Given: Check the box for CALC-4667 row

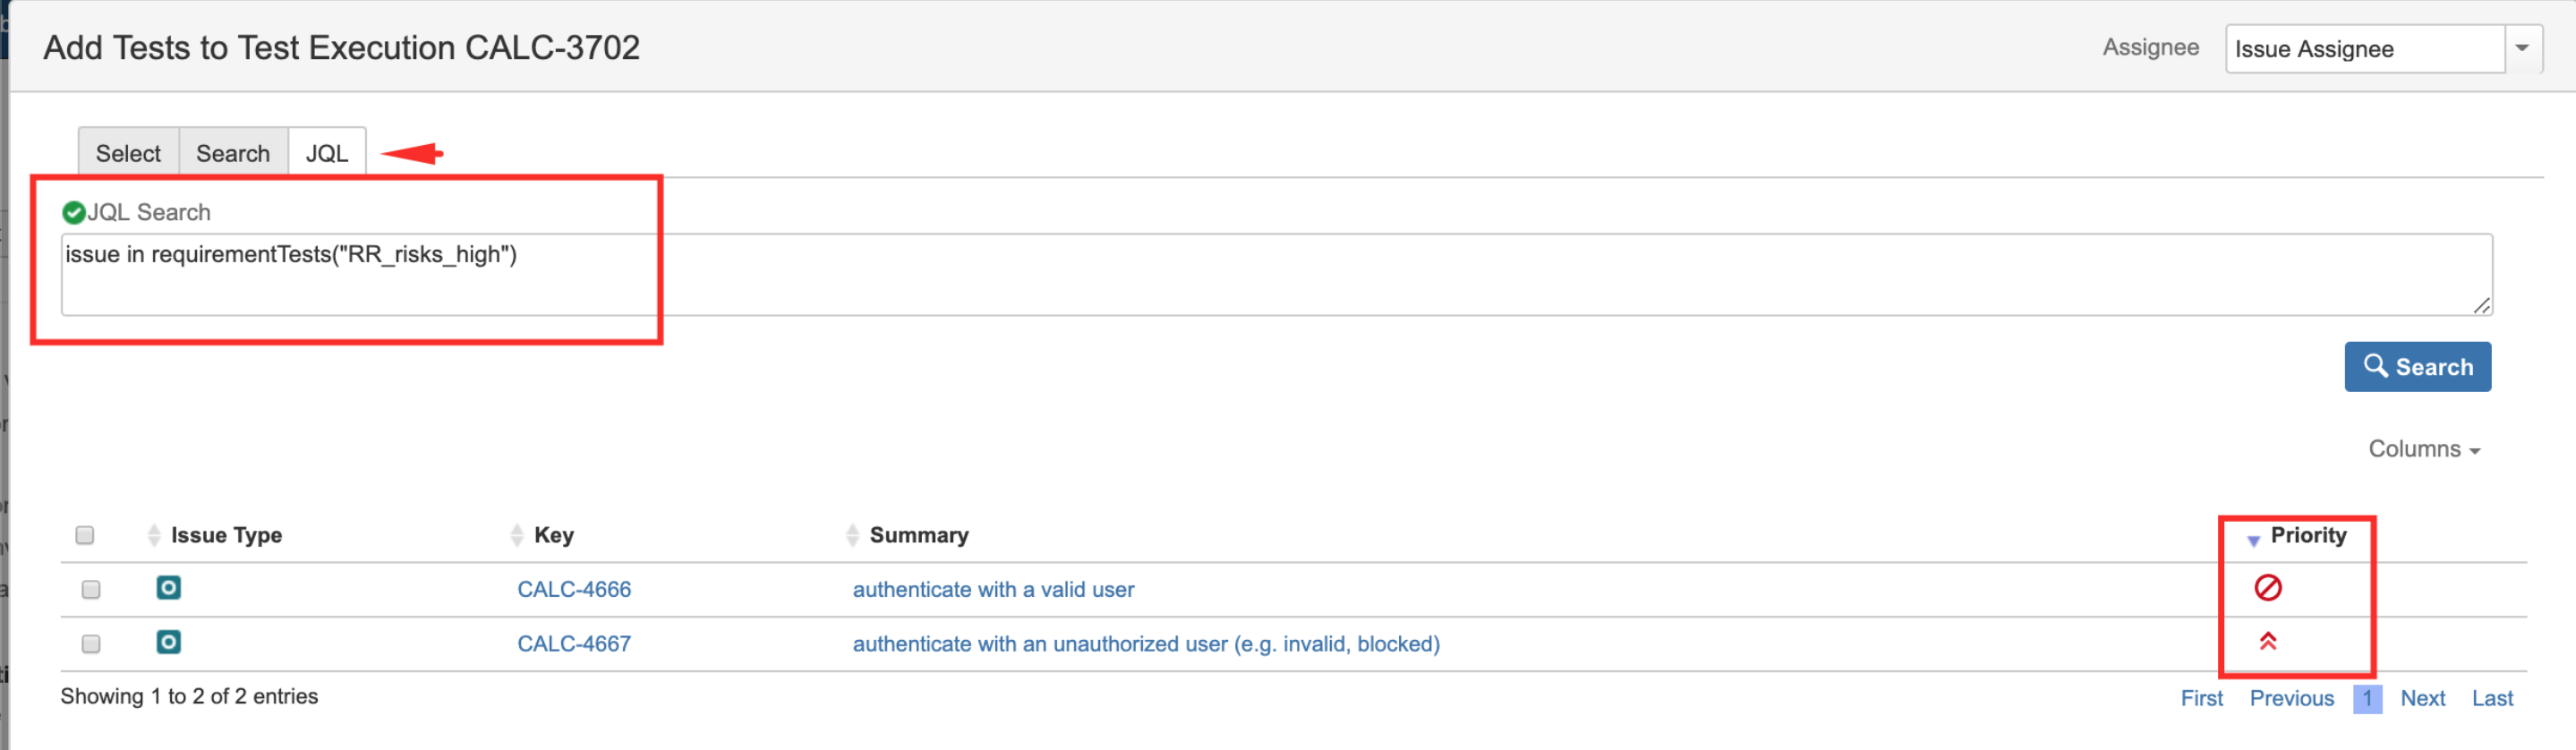Looking at the screenshot, I should coord(91,643).
